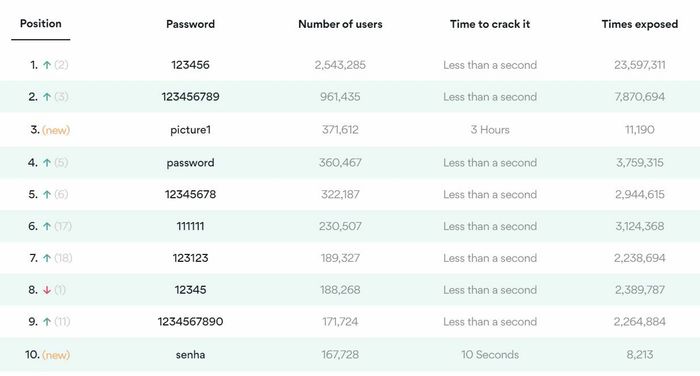Viewport: 700px width, 376px height.
Task: Click the '3 Hours' crack time cell
Action: (x=490, y=130)
